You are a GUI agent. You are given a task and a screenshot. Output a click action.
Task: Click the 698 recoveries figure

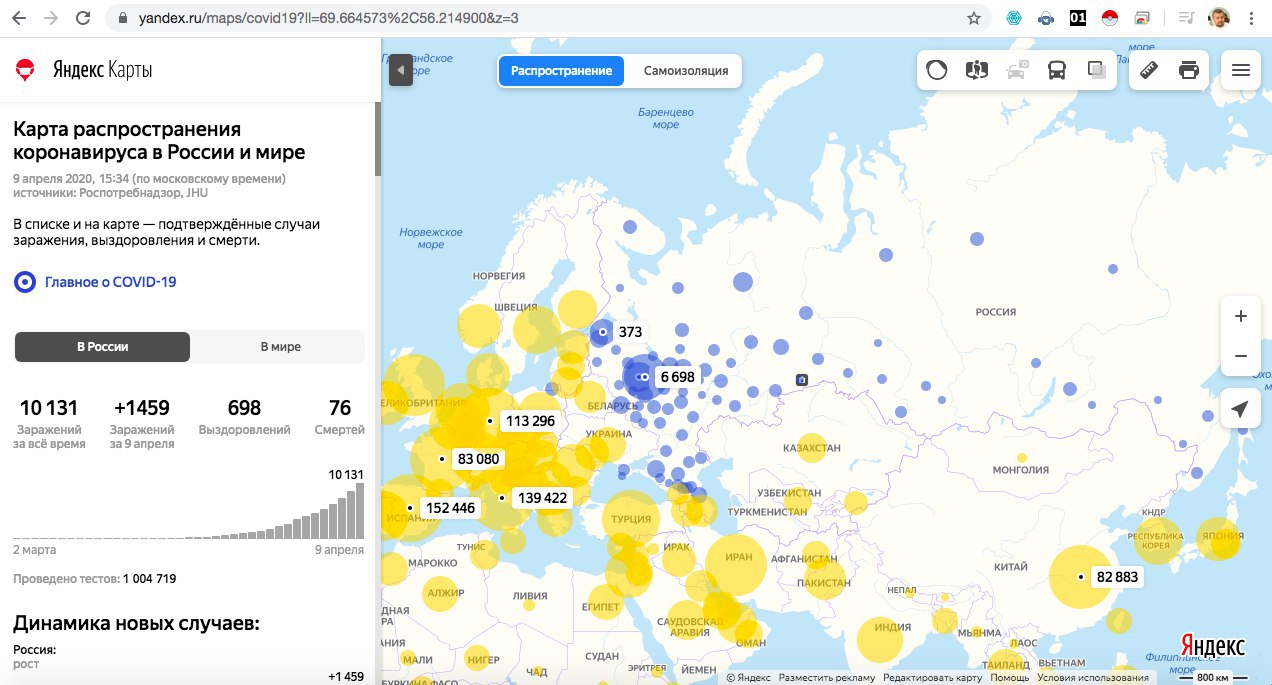coord(244,407)
